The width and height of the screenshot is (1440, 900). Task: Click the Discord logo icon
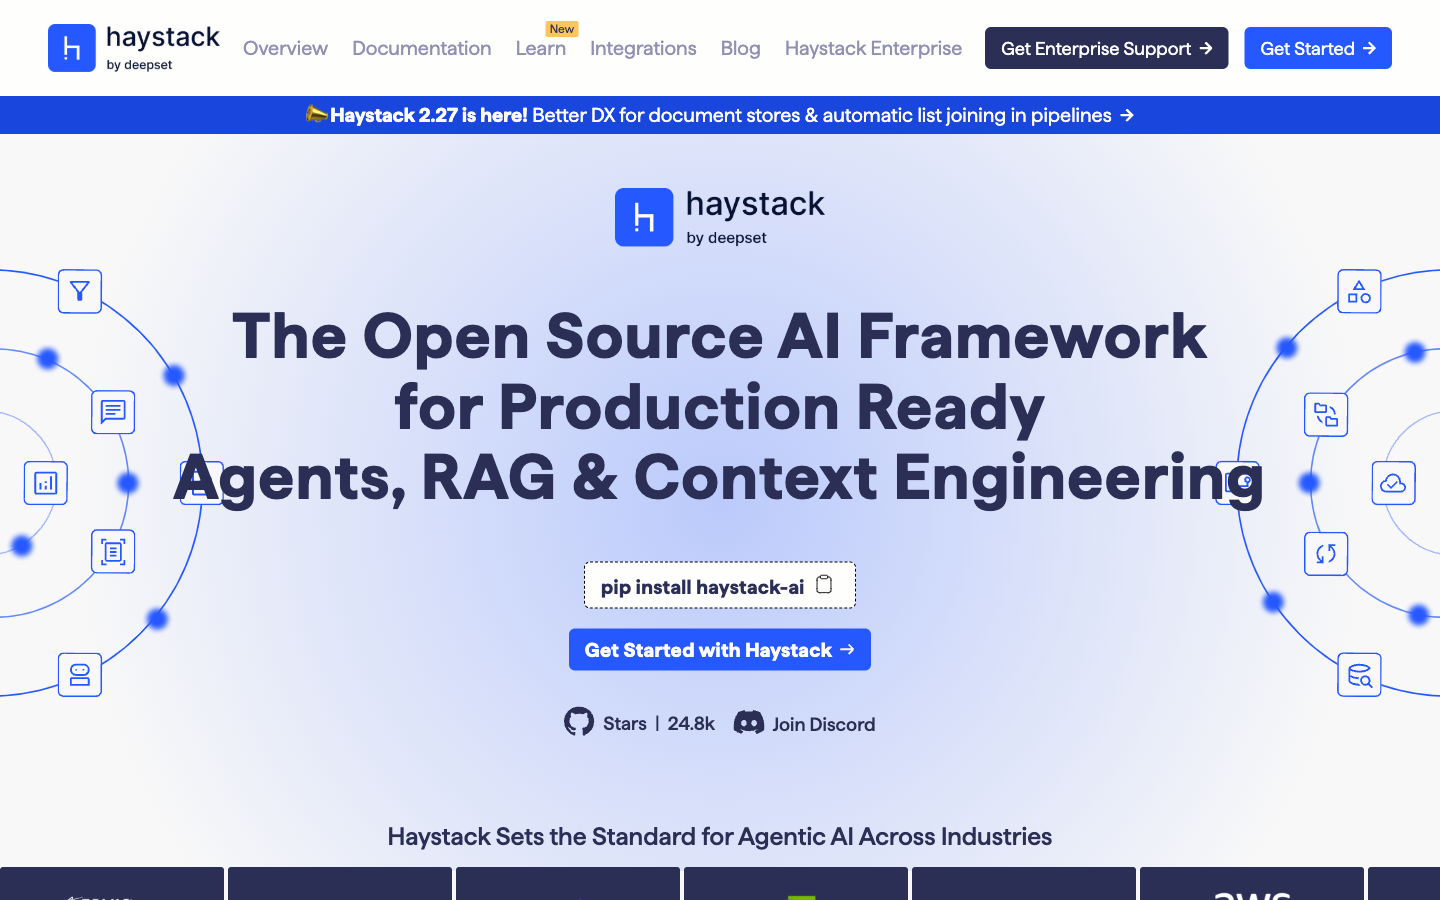tap(749, 723)
